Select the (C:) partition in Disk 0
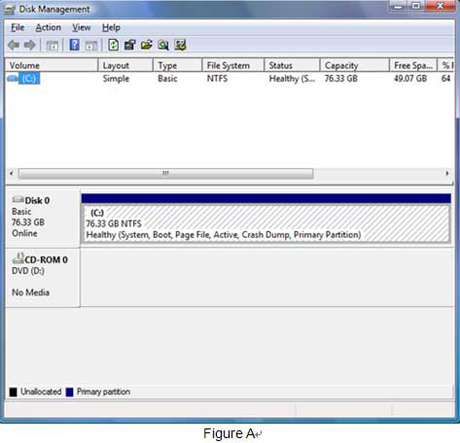Screen dimensions: 460x443 coord(266,223)
